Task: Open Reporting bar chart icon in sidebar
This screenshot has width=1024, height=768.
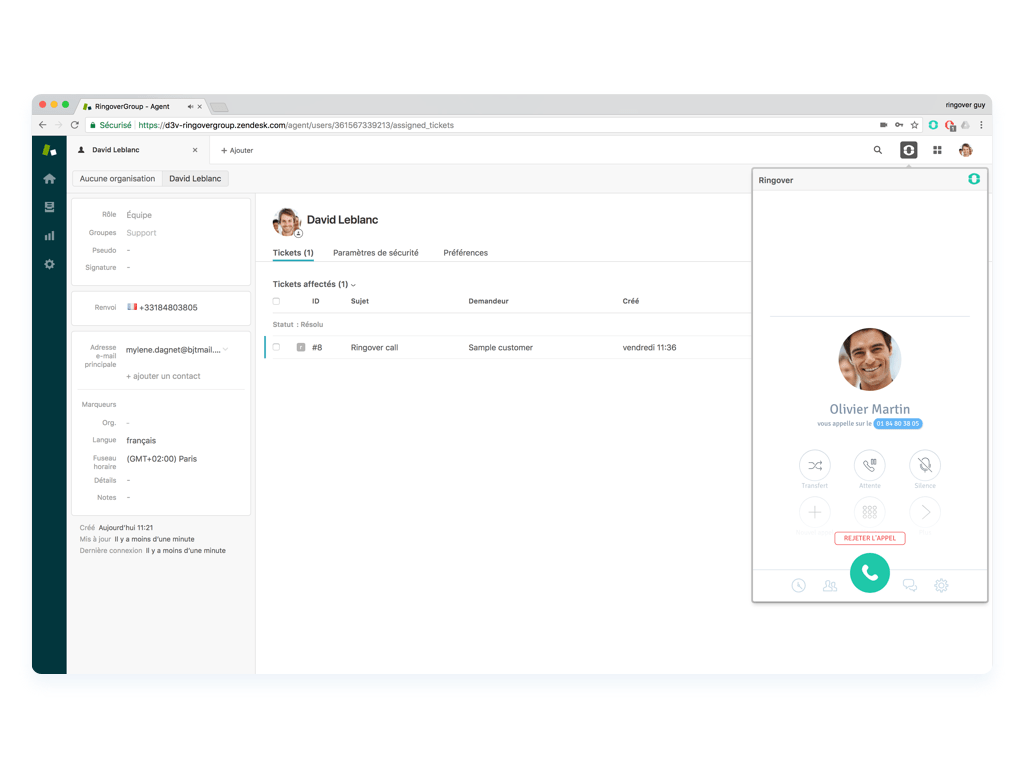Action: click(49, 236)
